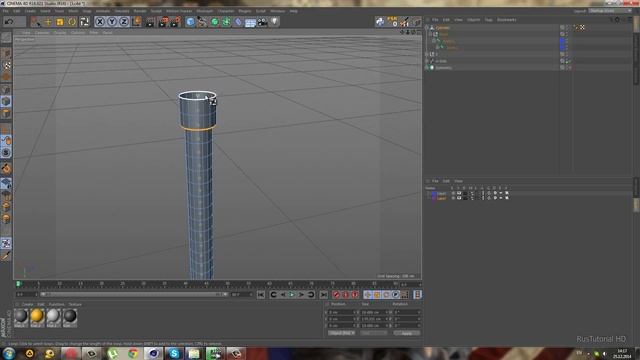Toggle the Z axis lock

click(x=124, y=21)
